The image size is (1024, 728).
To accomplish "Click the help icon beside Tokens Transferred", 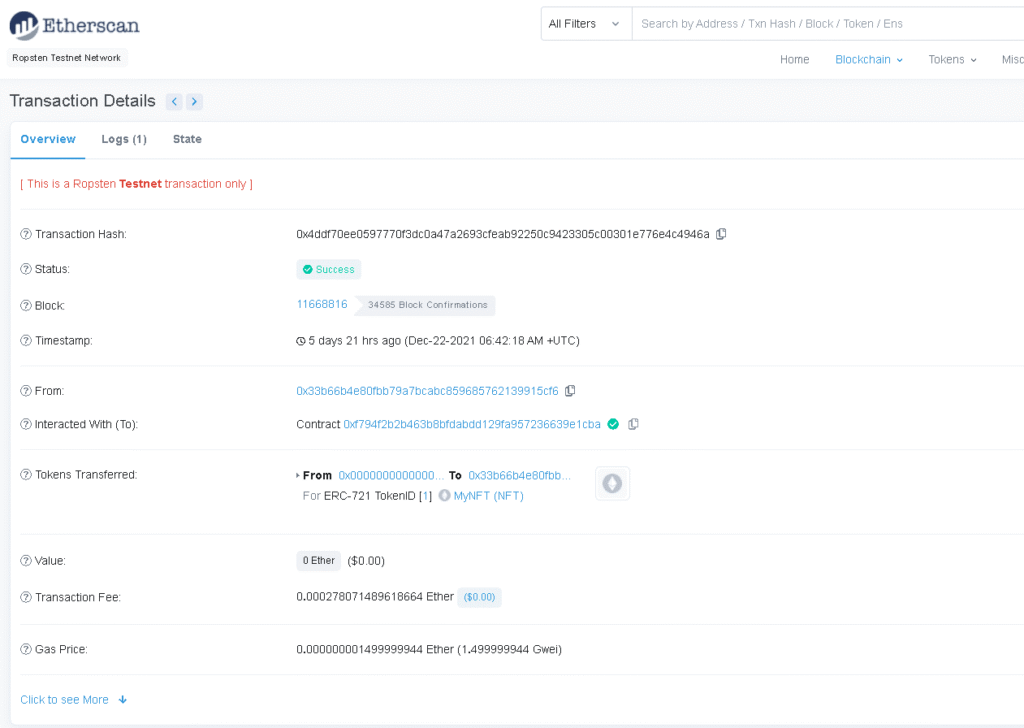I will (26, 475).
